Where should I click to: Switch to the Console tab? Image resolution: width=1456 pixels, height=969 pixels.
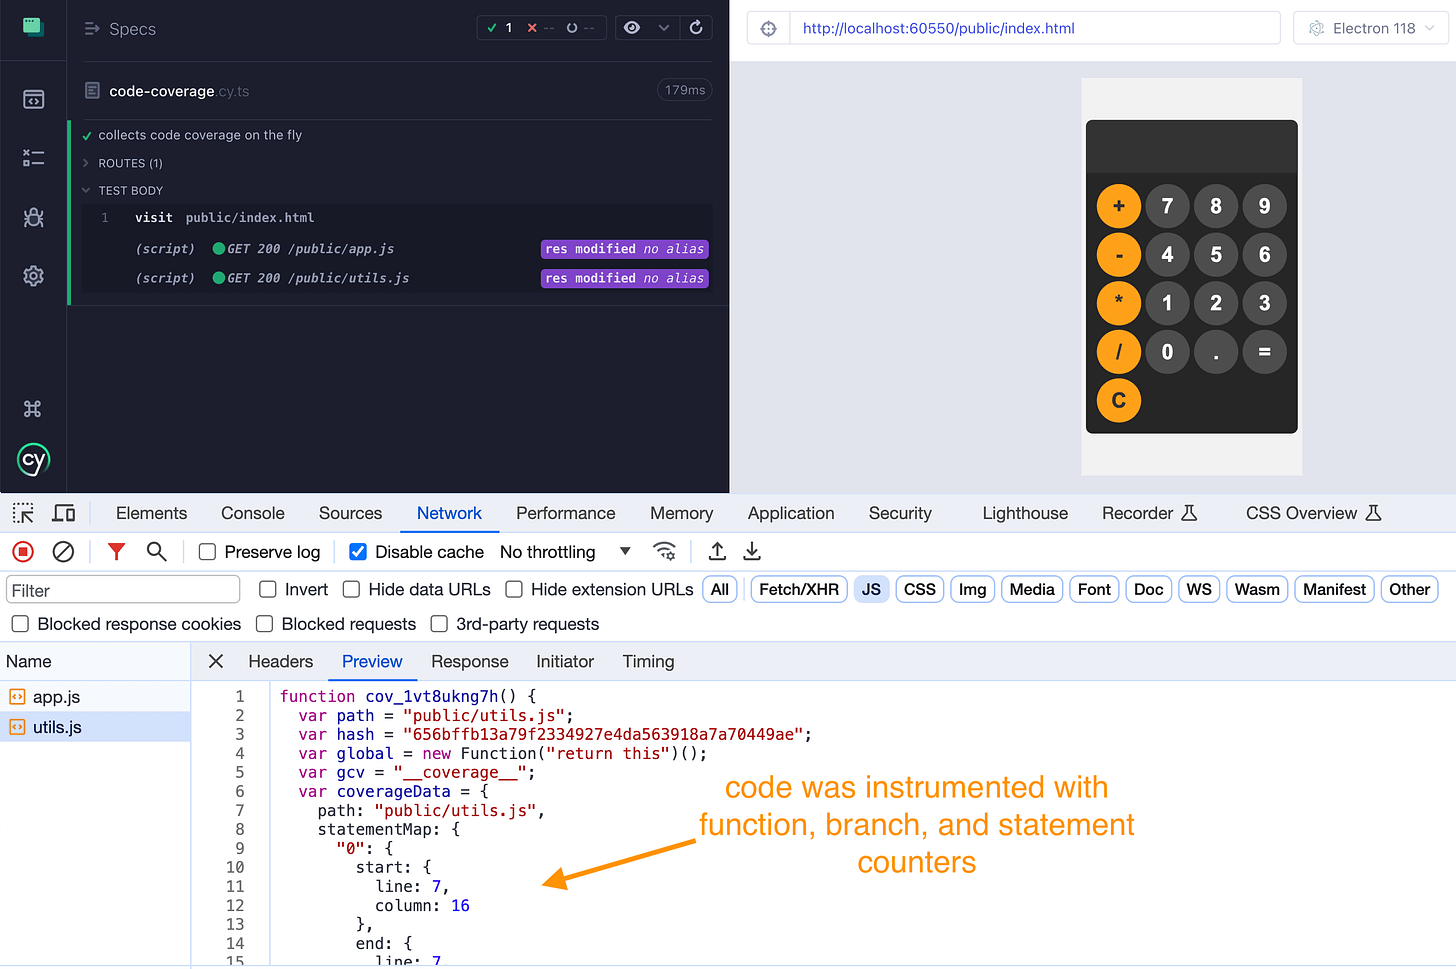click(253, 513)
